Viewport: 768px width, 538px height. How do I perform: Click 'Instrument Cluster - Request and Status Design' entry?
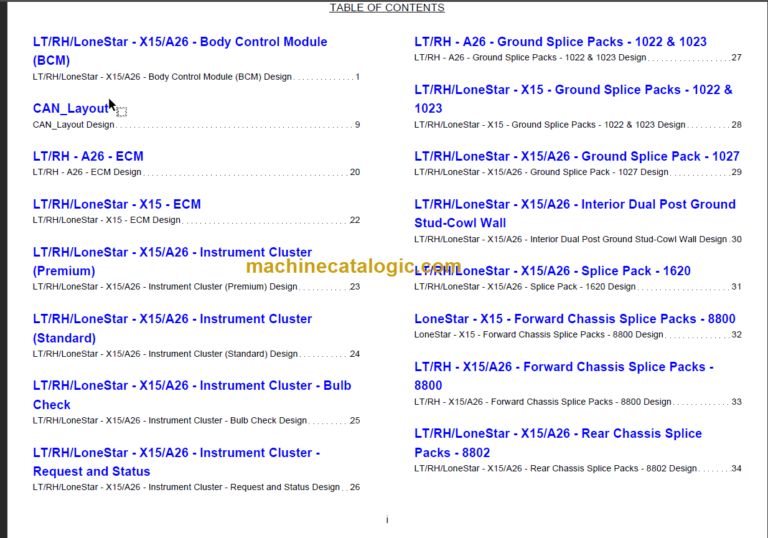(x=196, y=487)
